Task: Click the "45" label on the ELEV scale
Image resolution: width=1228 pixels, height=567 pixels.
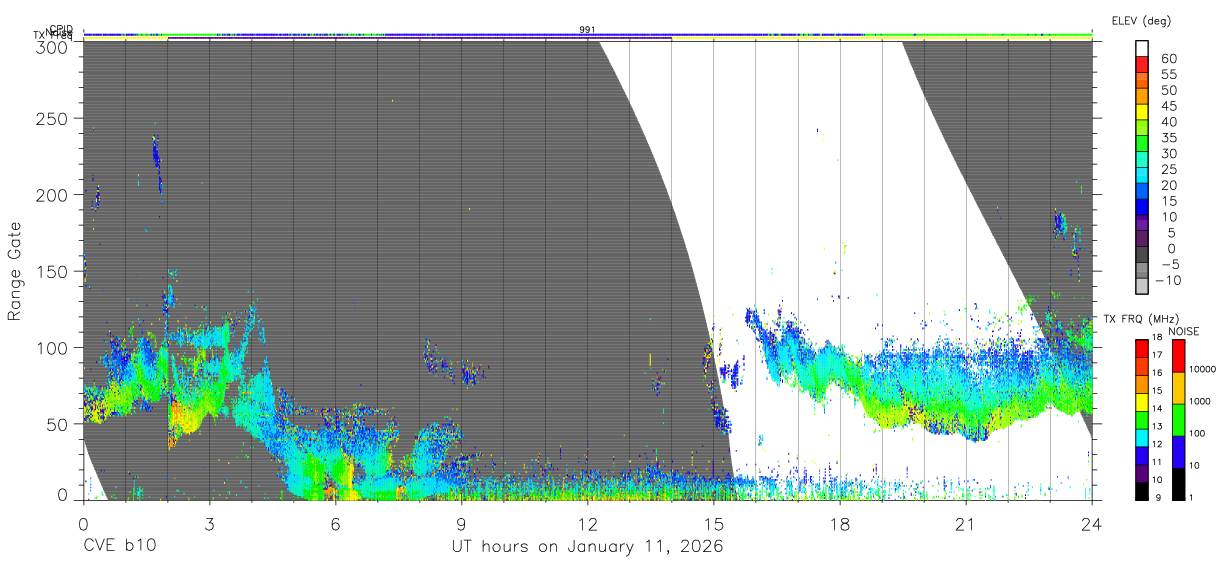Action: coord(1168,106)
